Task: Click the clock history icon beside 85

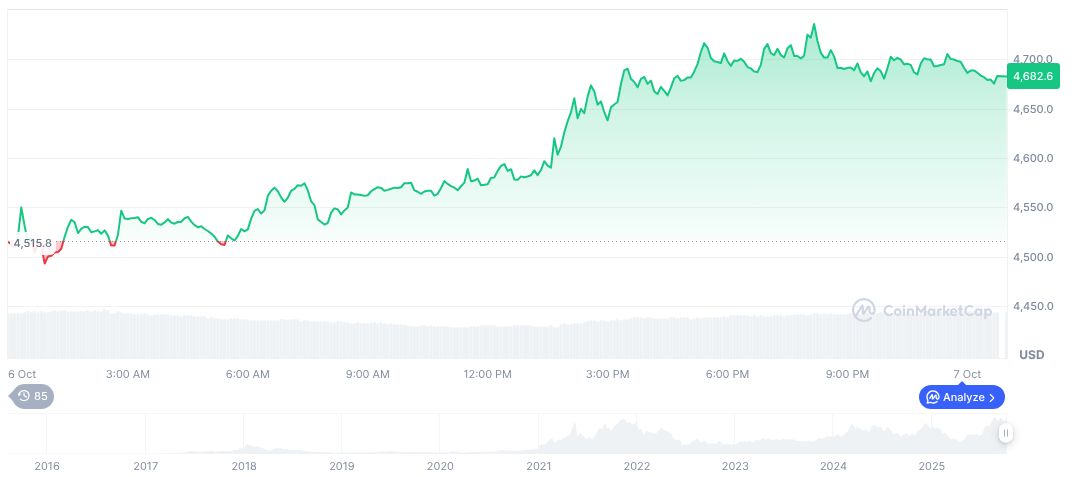Action: pos(24,396)
